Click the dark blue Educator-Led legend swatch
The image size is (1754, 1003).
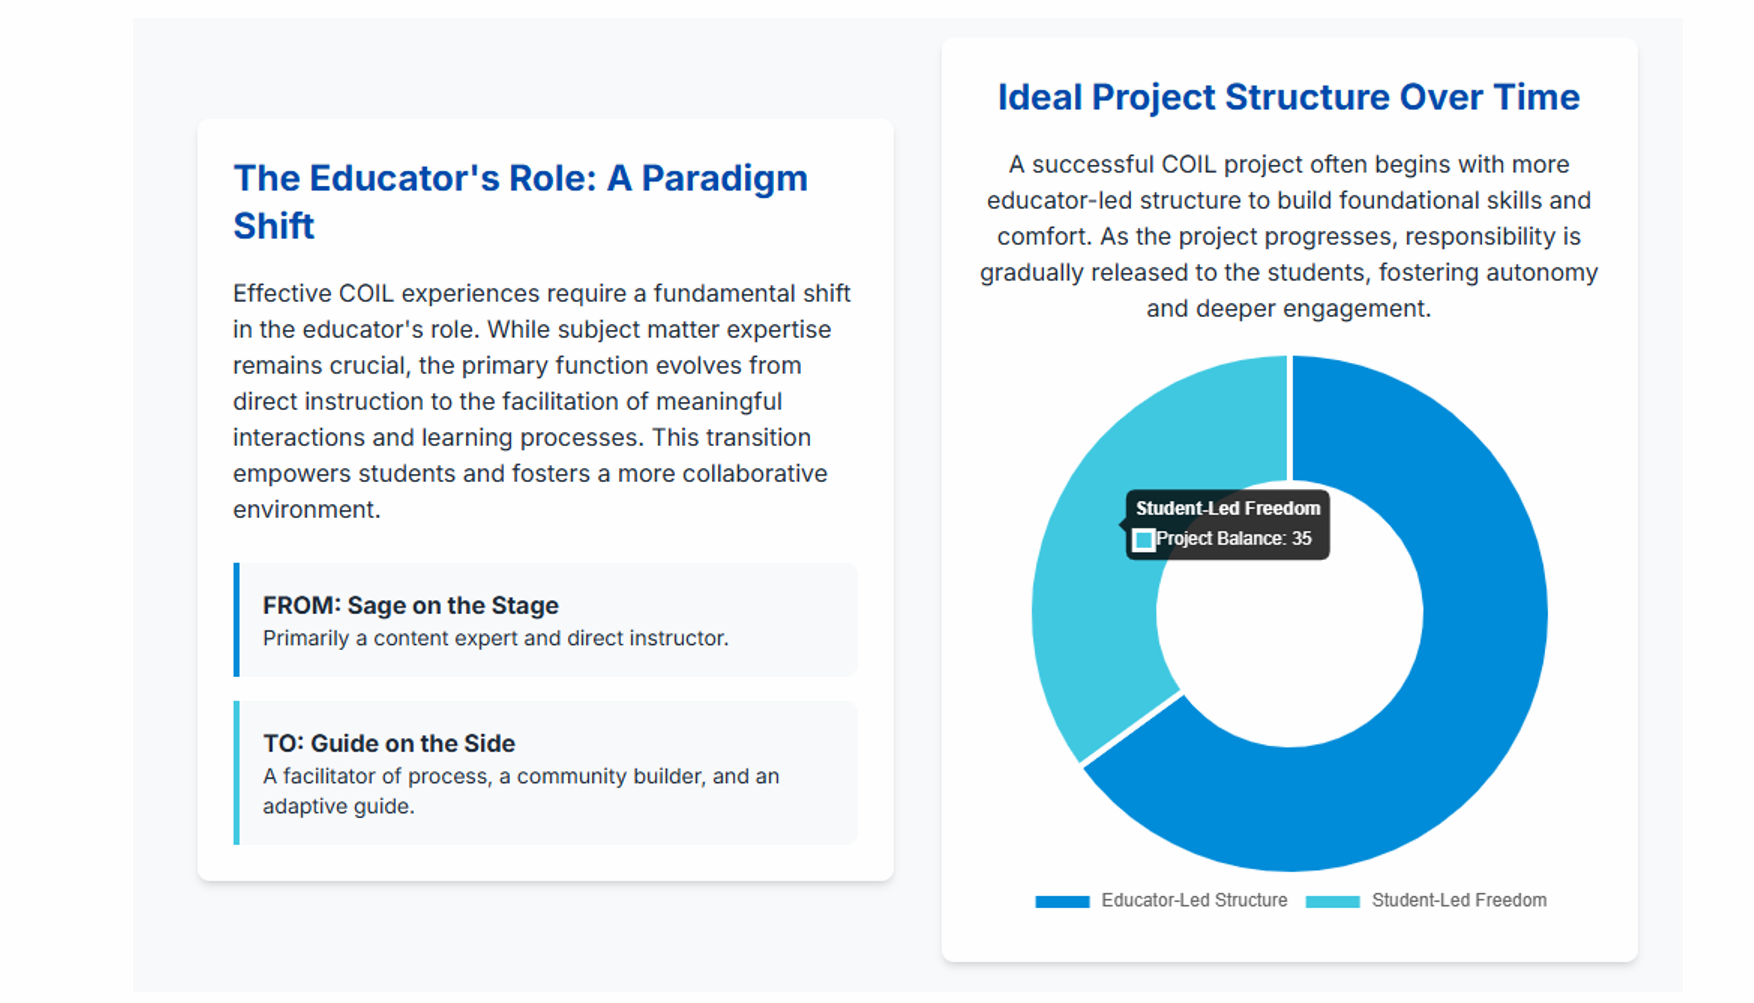[x=1062, y=901]
